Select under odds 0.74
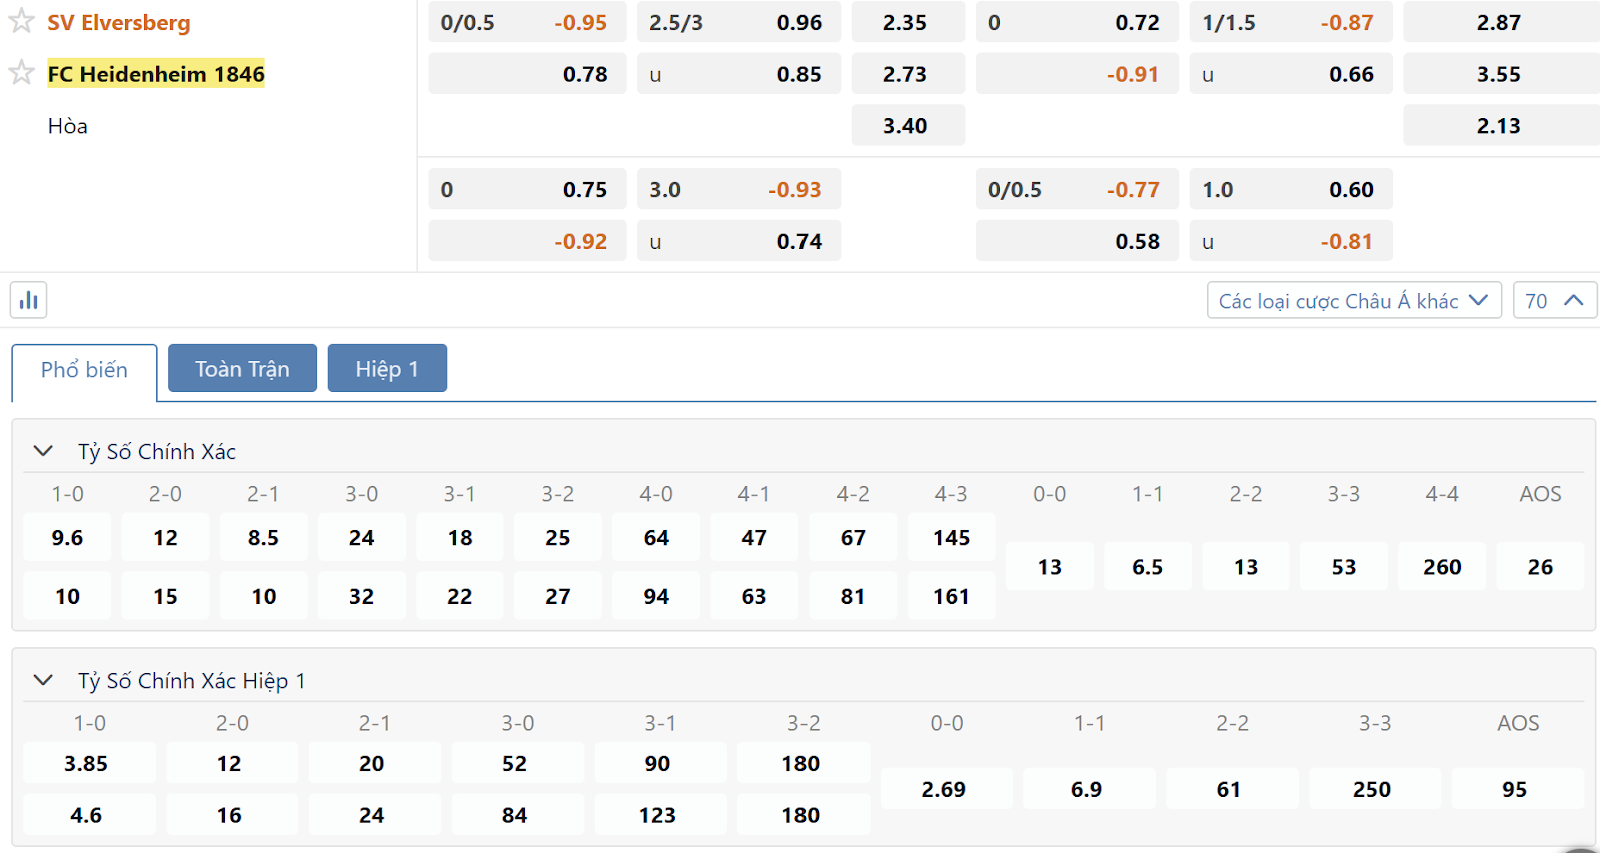The width and height of the screenshot is (1600, 853). click(x=738, y=241)
